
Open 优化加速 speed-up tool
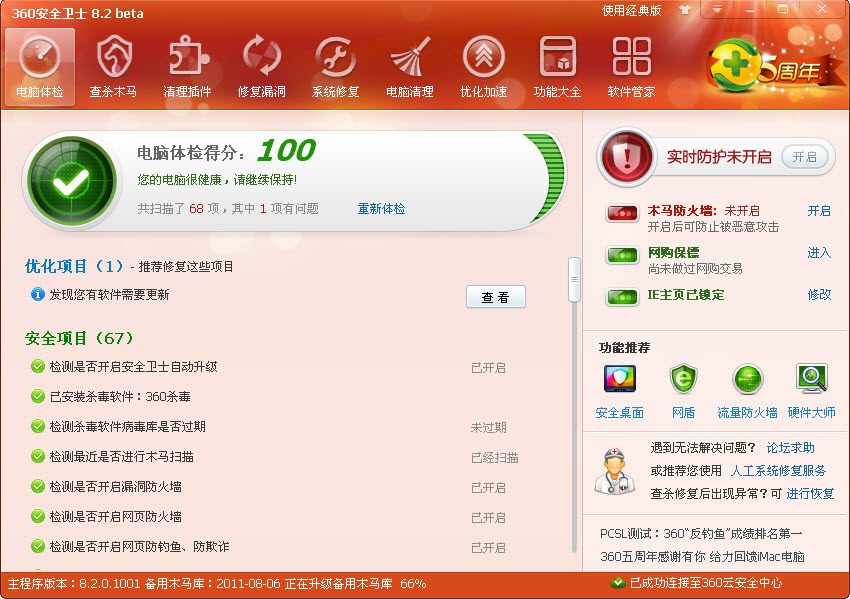point(484,67)
